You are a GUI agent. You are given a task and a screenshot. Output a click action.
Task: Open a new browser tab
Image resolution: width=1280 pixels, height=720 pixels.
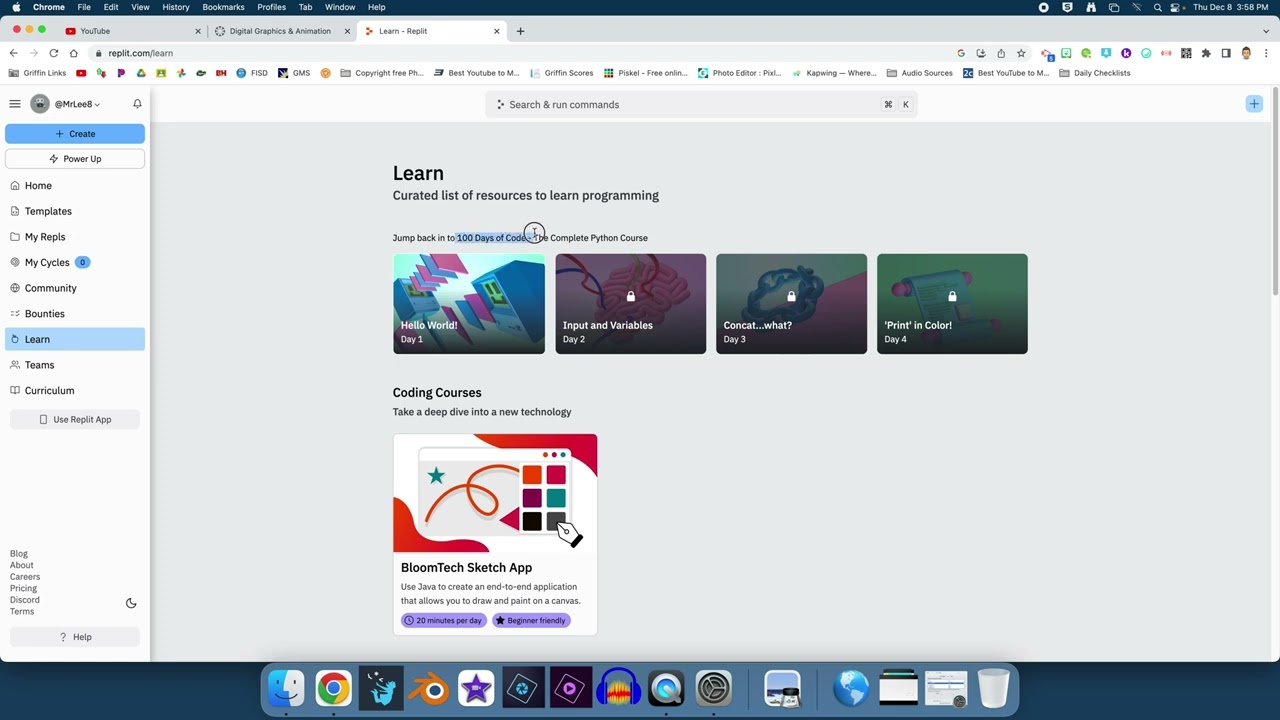pos(520,31)
